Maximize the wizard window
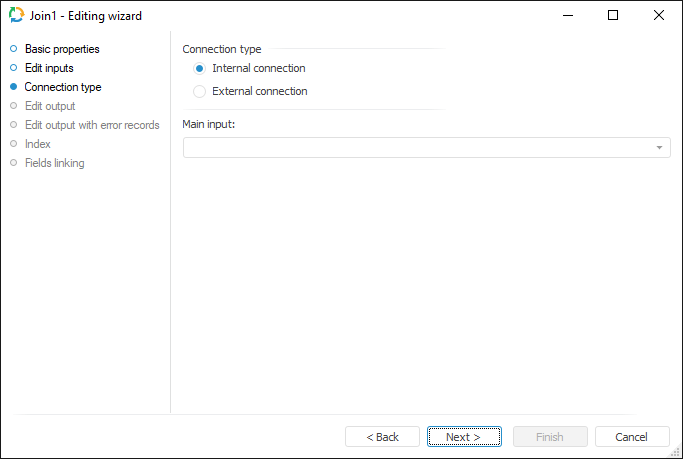Image resolution: width=683 pixels, height=459 pixels. pyautogui.click(x=613, y=16)
